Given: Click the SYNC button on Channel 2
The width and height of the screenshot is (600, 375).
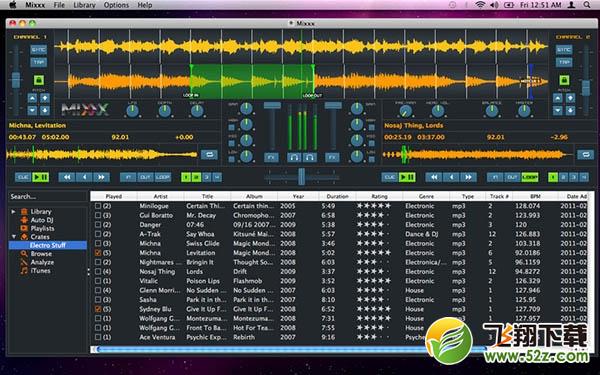Looking at the screenshot, I should 564,50.
